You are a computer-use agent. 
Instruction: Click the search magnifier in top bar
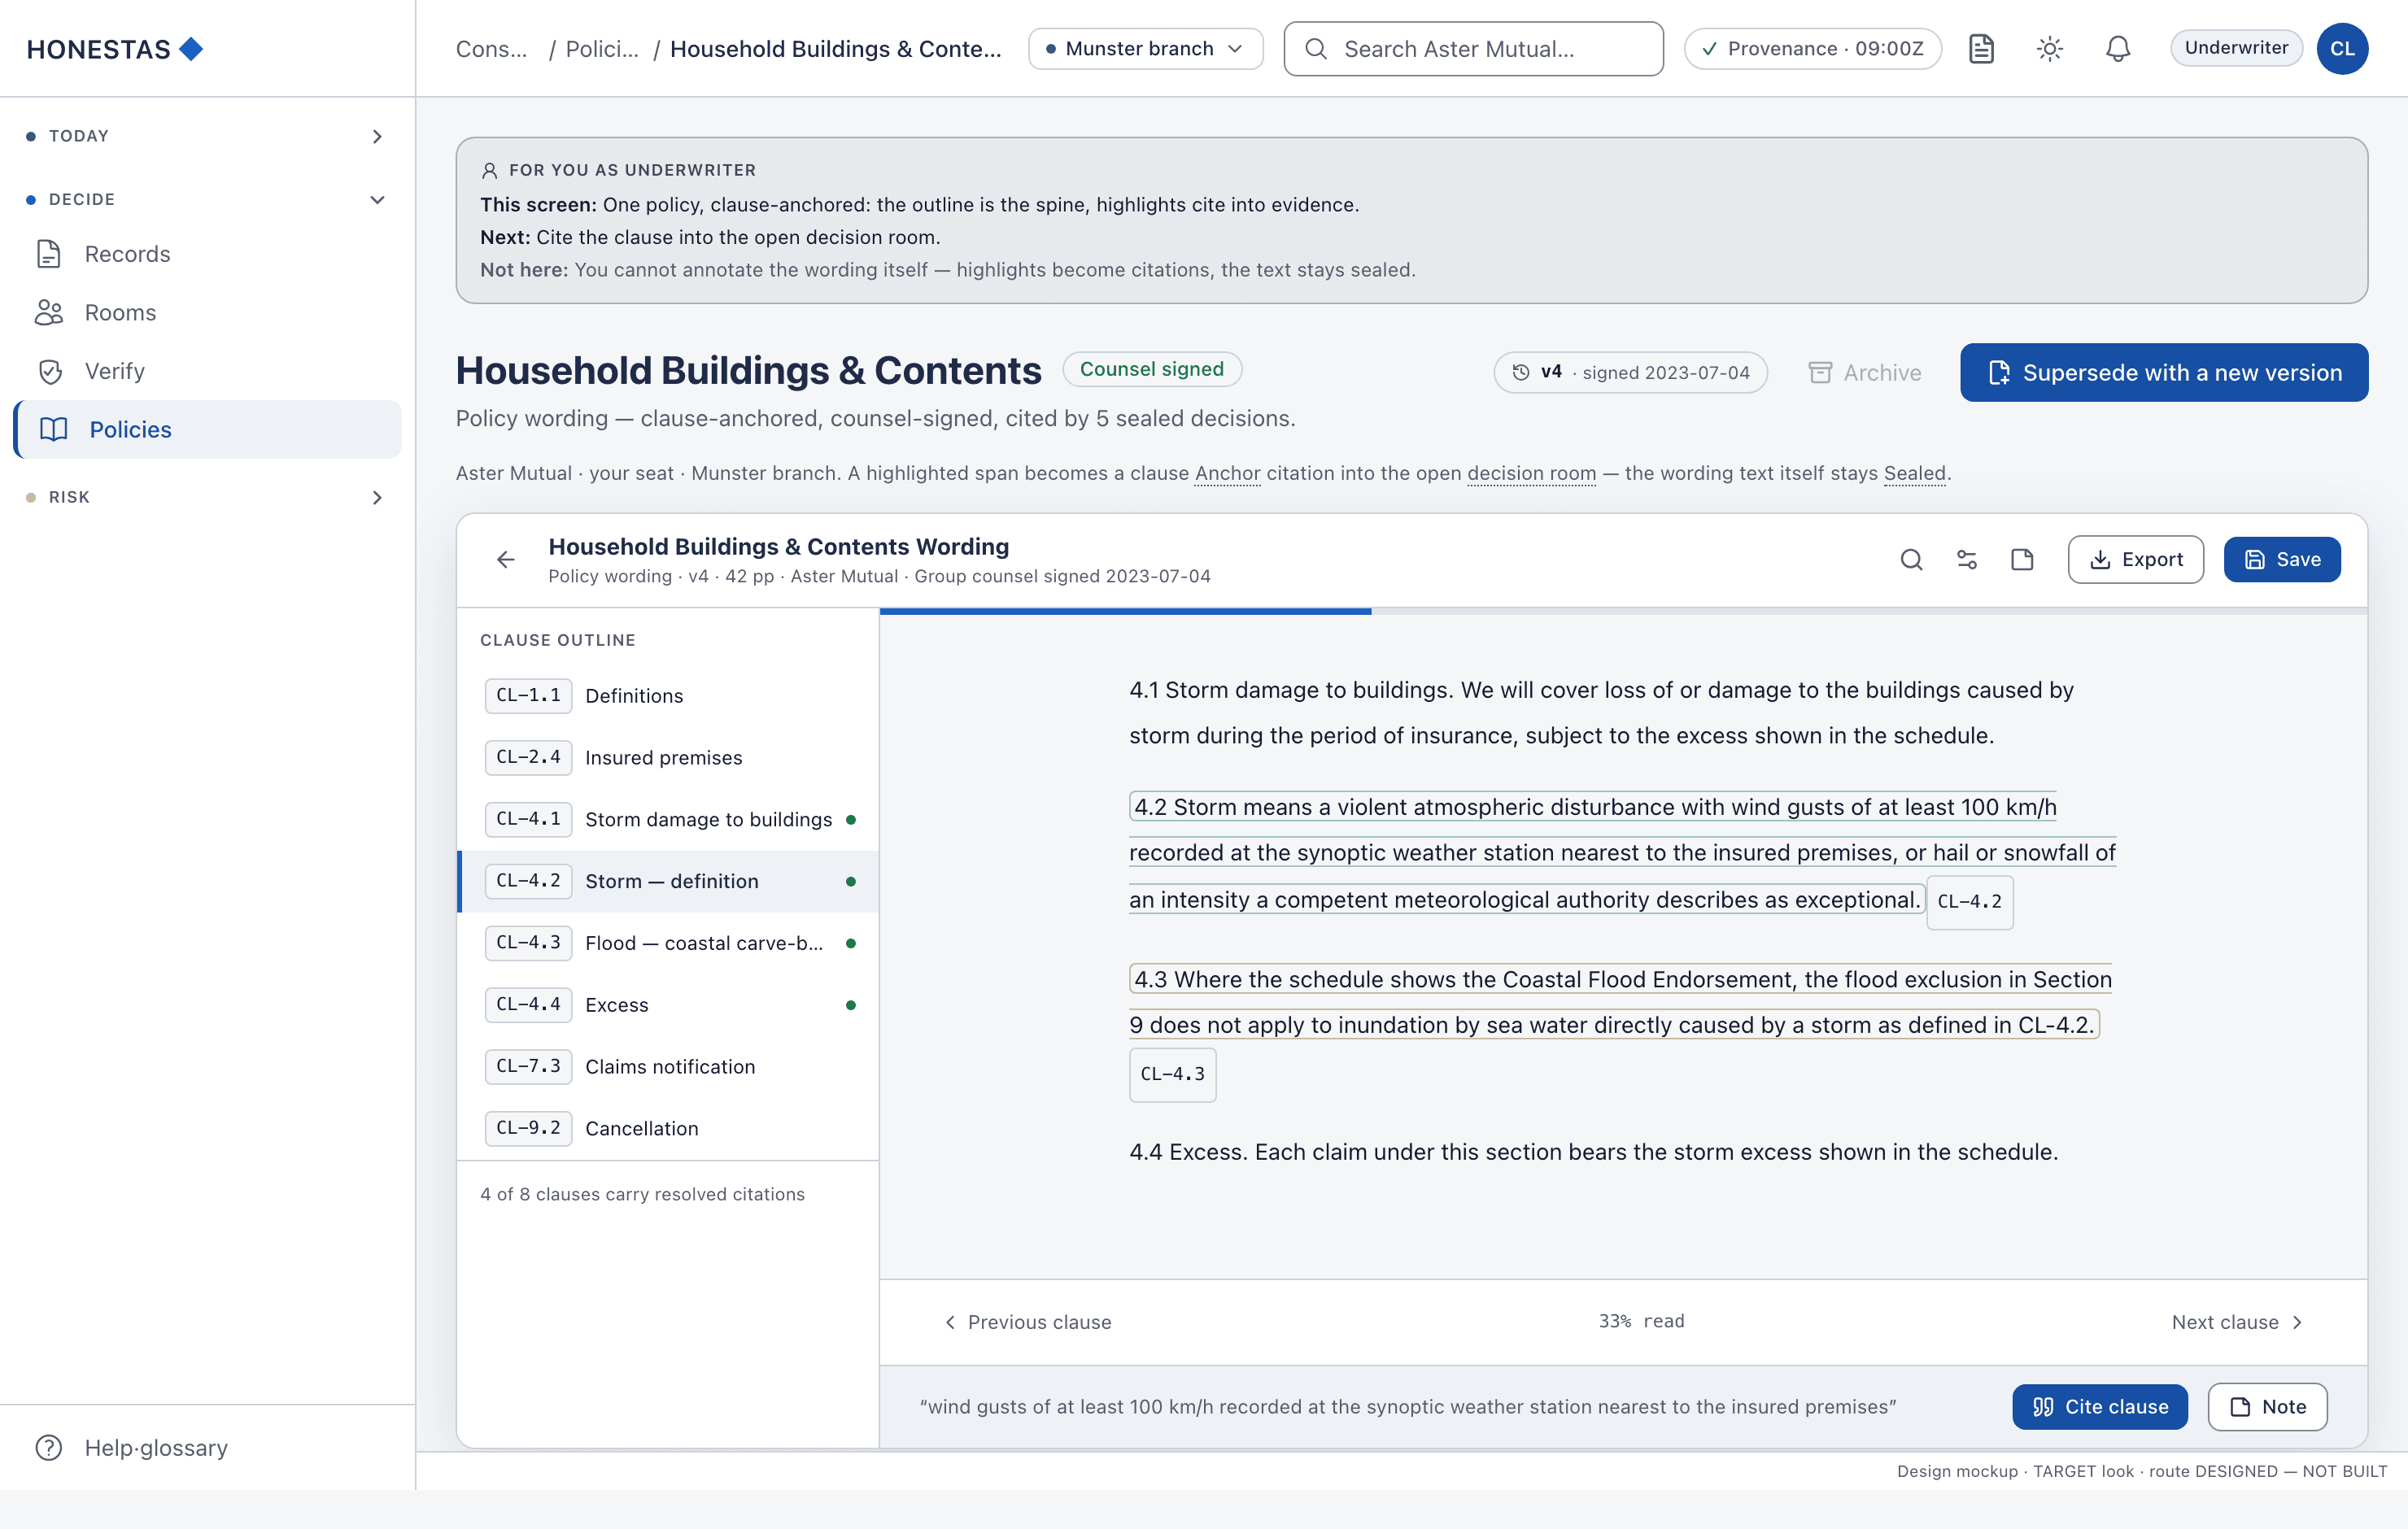[x=1316, y=49]
